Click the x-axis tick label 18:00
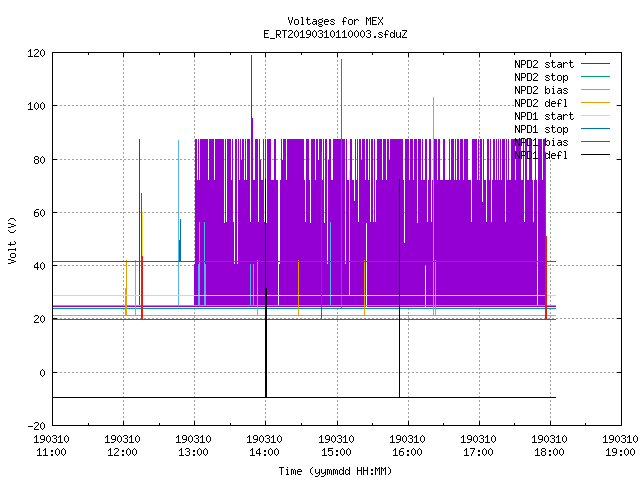 point(549,452)
